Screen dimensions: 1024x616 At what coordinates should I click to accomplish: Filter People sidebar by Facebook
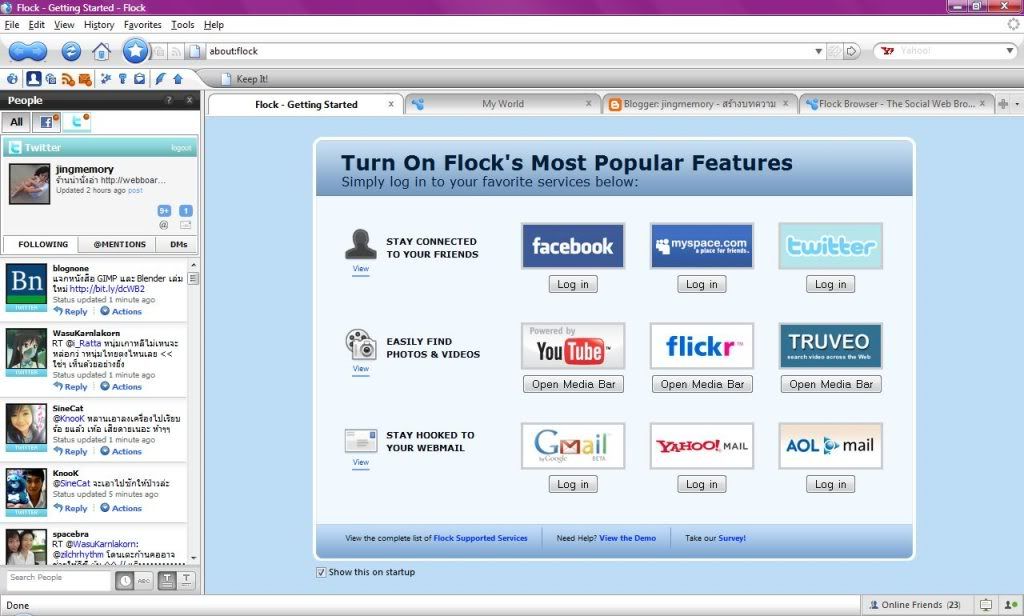[46, 122]
